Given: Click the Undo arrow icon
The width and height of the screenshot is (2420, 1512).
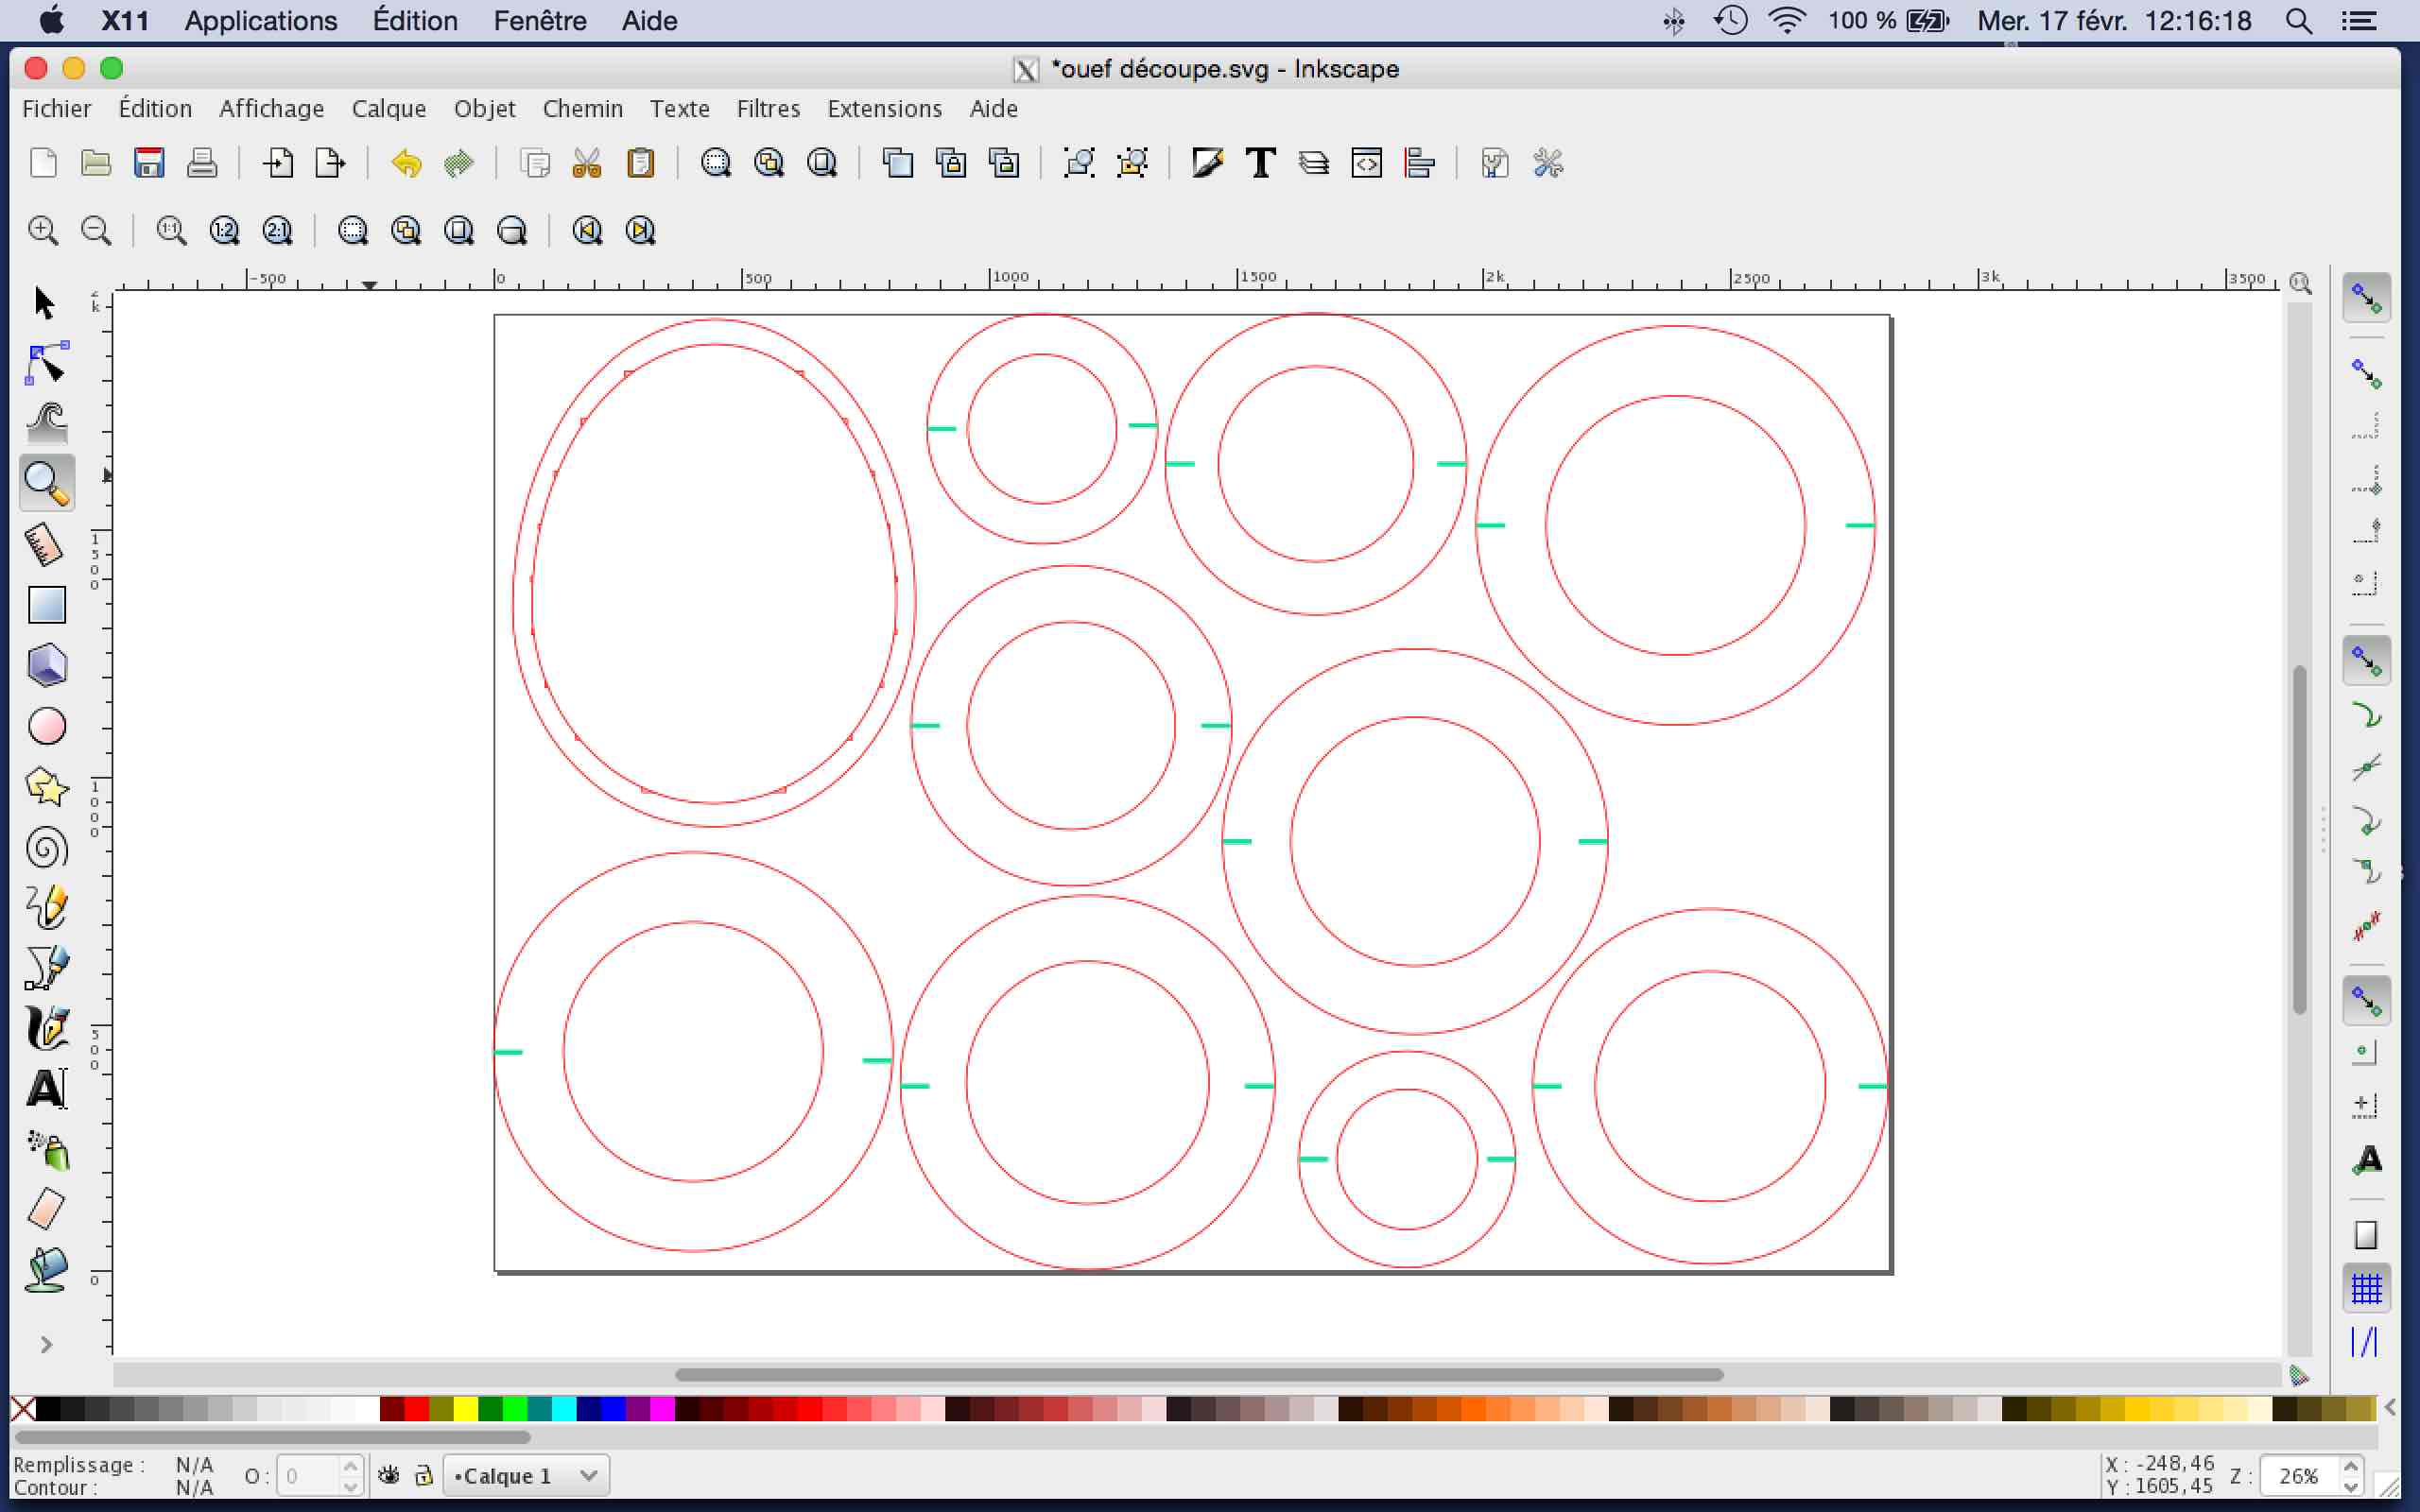Looking at the screenshot, I should coord(406,163).
